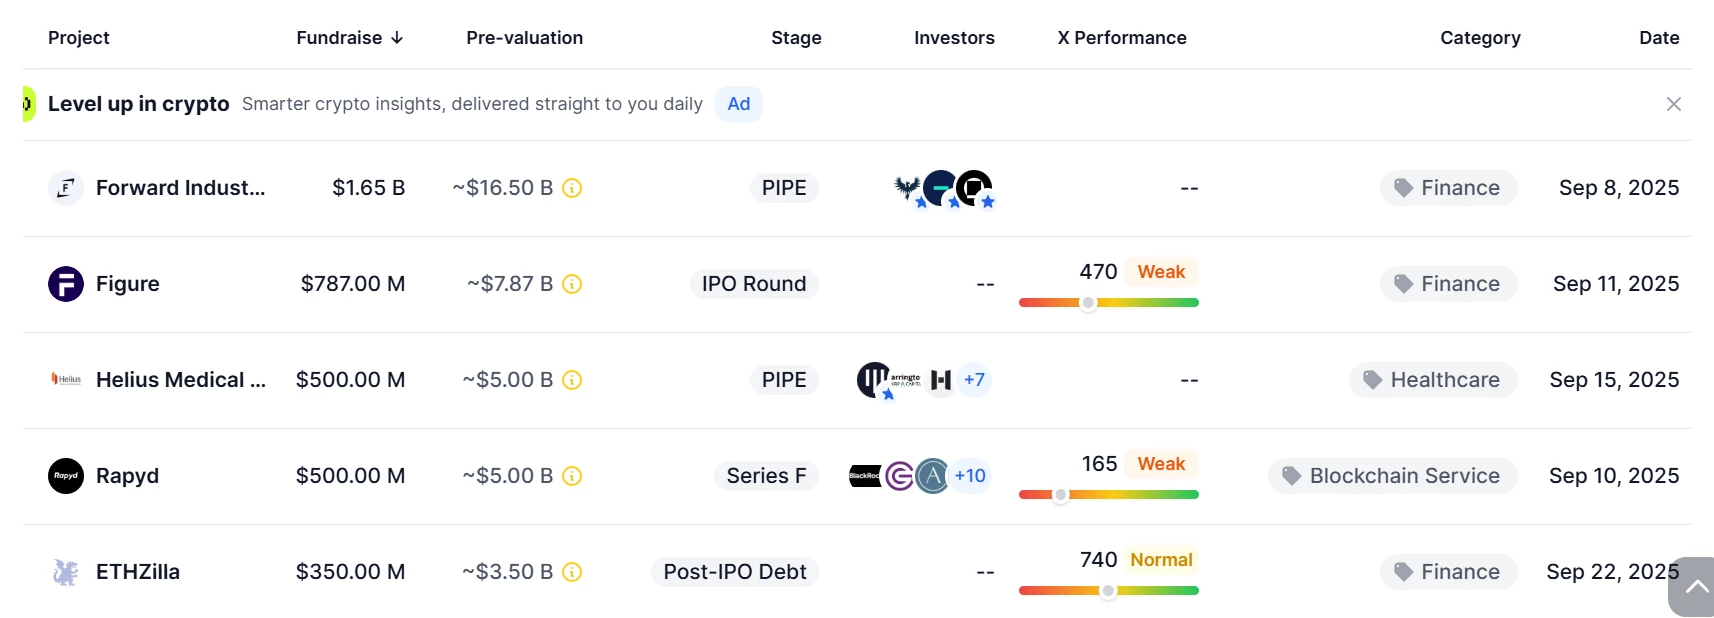The height and width of the screenshot is (618, 1714).
Task: Open the Level up in crypto ad link
Action: click(x=139, y=104)
